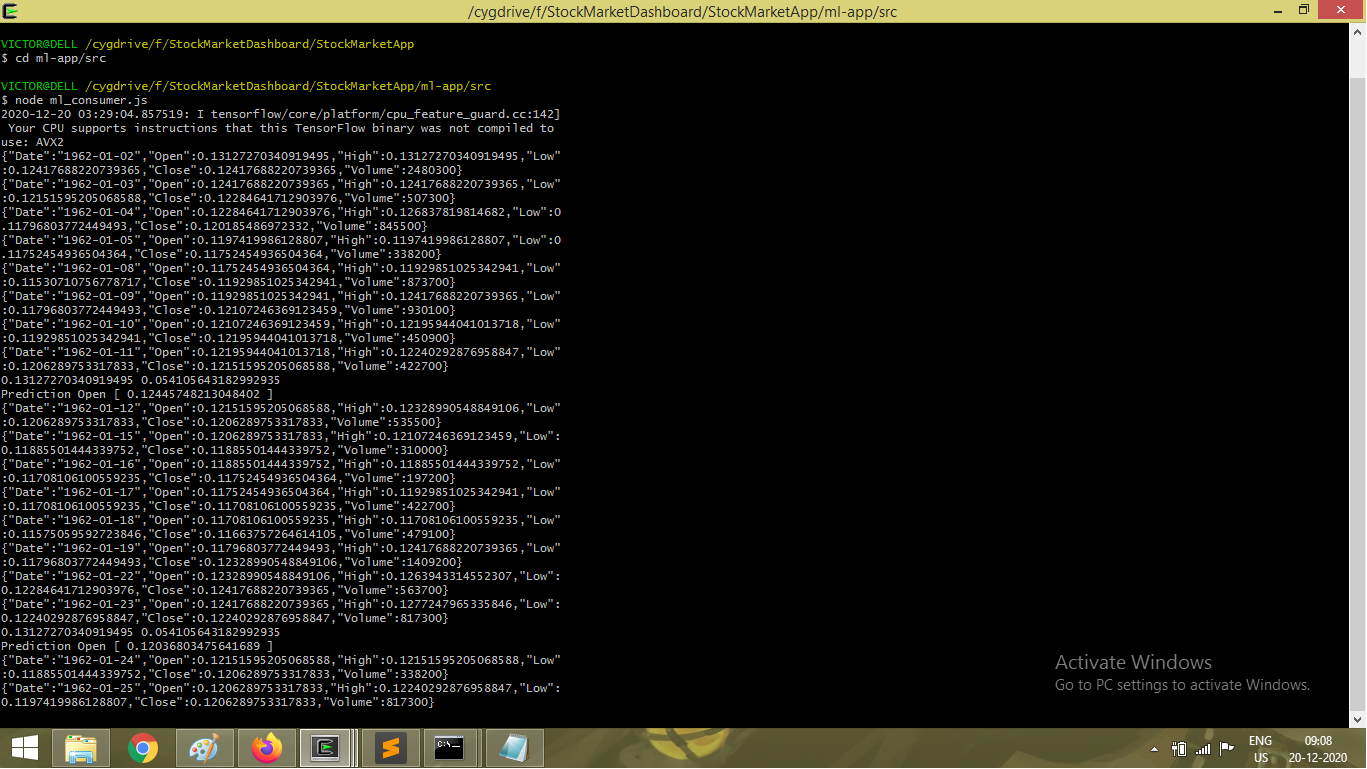Click the row with Date "1962-01-08"
The width and height of the screenshot is (1367, 769).
281,275
